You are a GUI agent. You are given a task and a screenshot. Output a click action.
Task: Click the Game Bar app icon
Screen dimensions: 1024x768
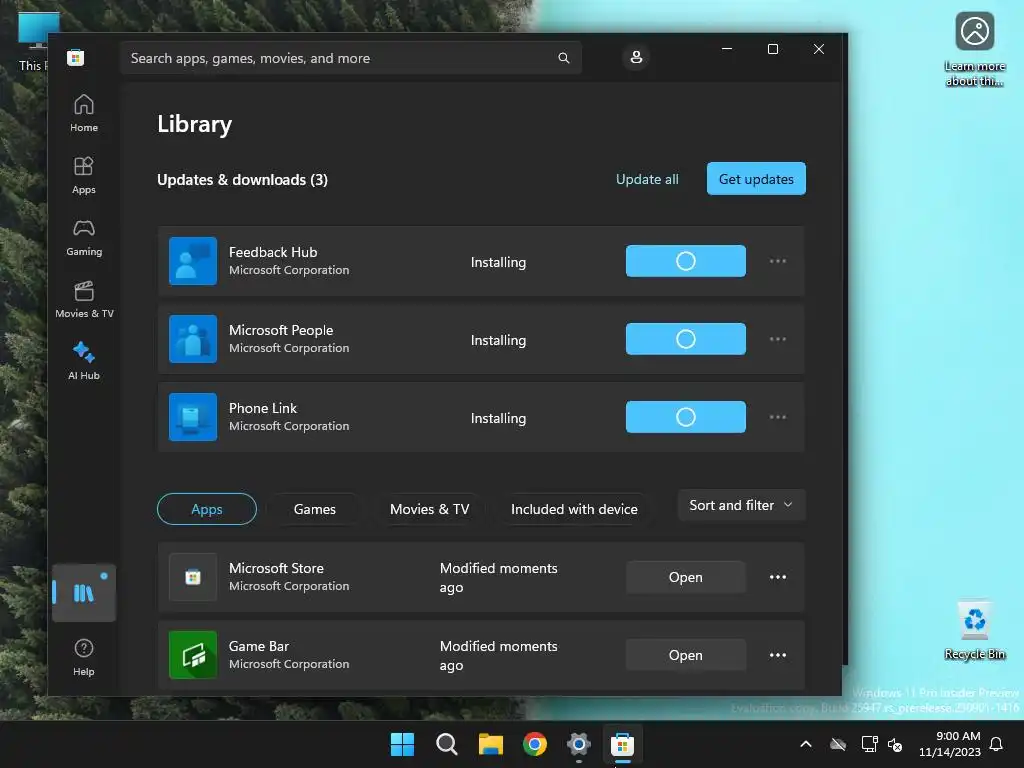[x=193, y=655]
